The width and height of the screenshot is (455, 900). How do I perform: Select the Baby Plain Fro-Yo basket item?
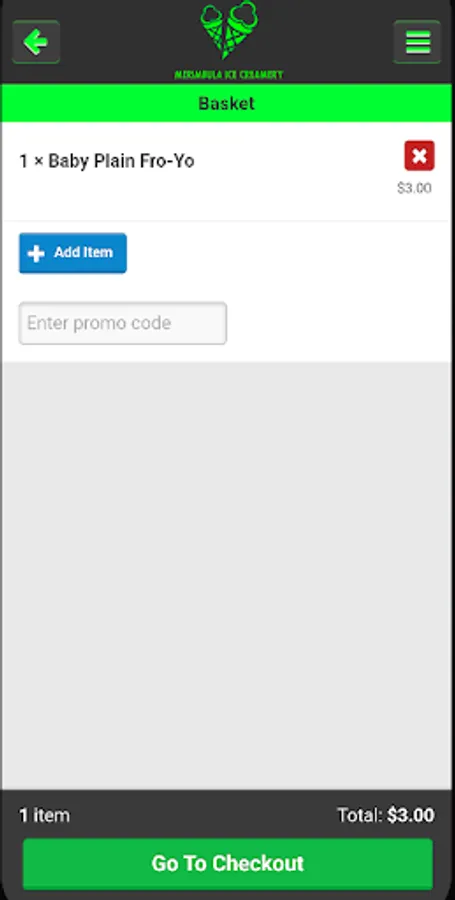(x=227, y=171)
